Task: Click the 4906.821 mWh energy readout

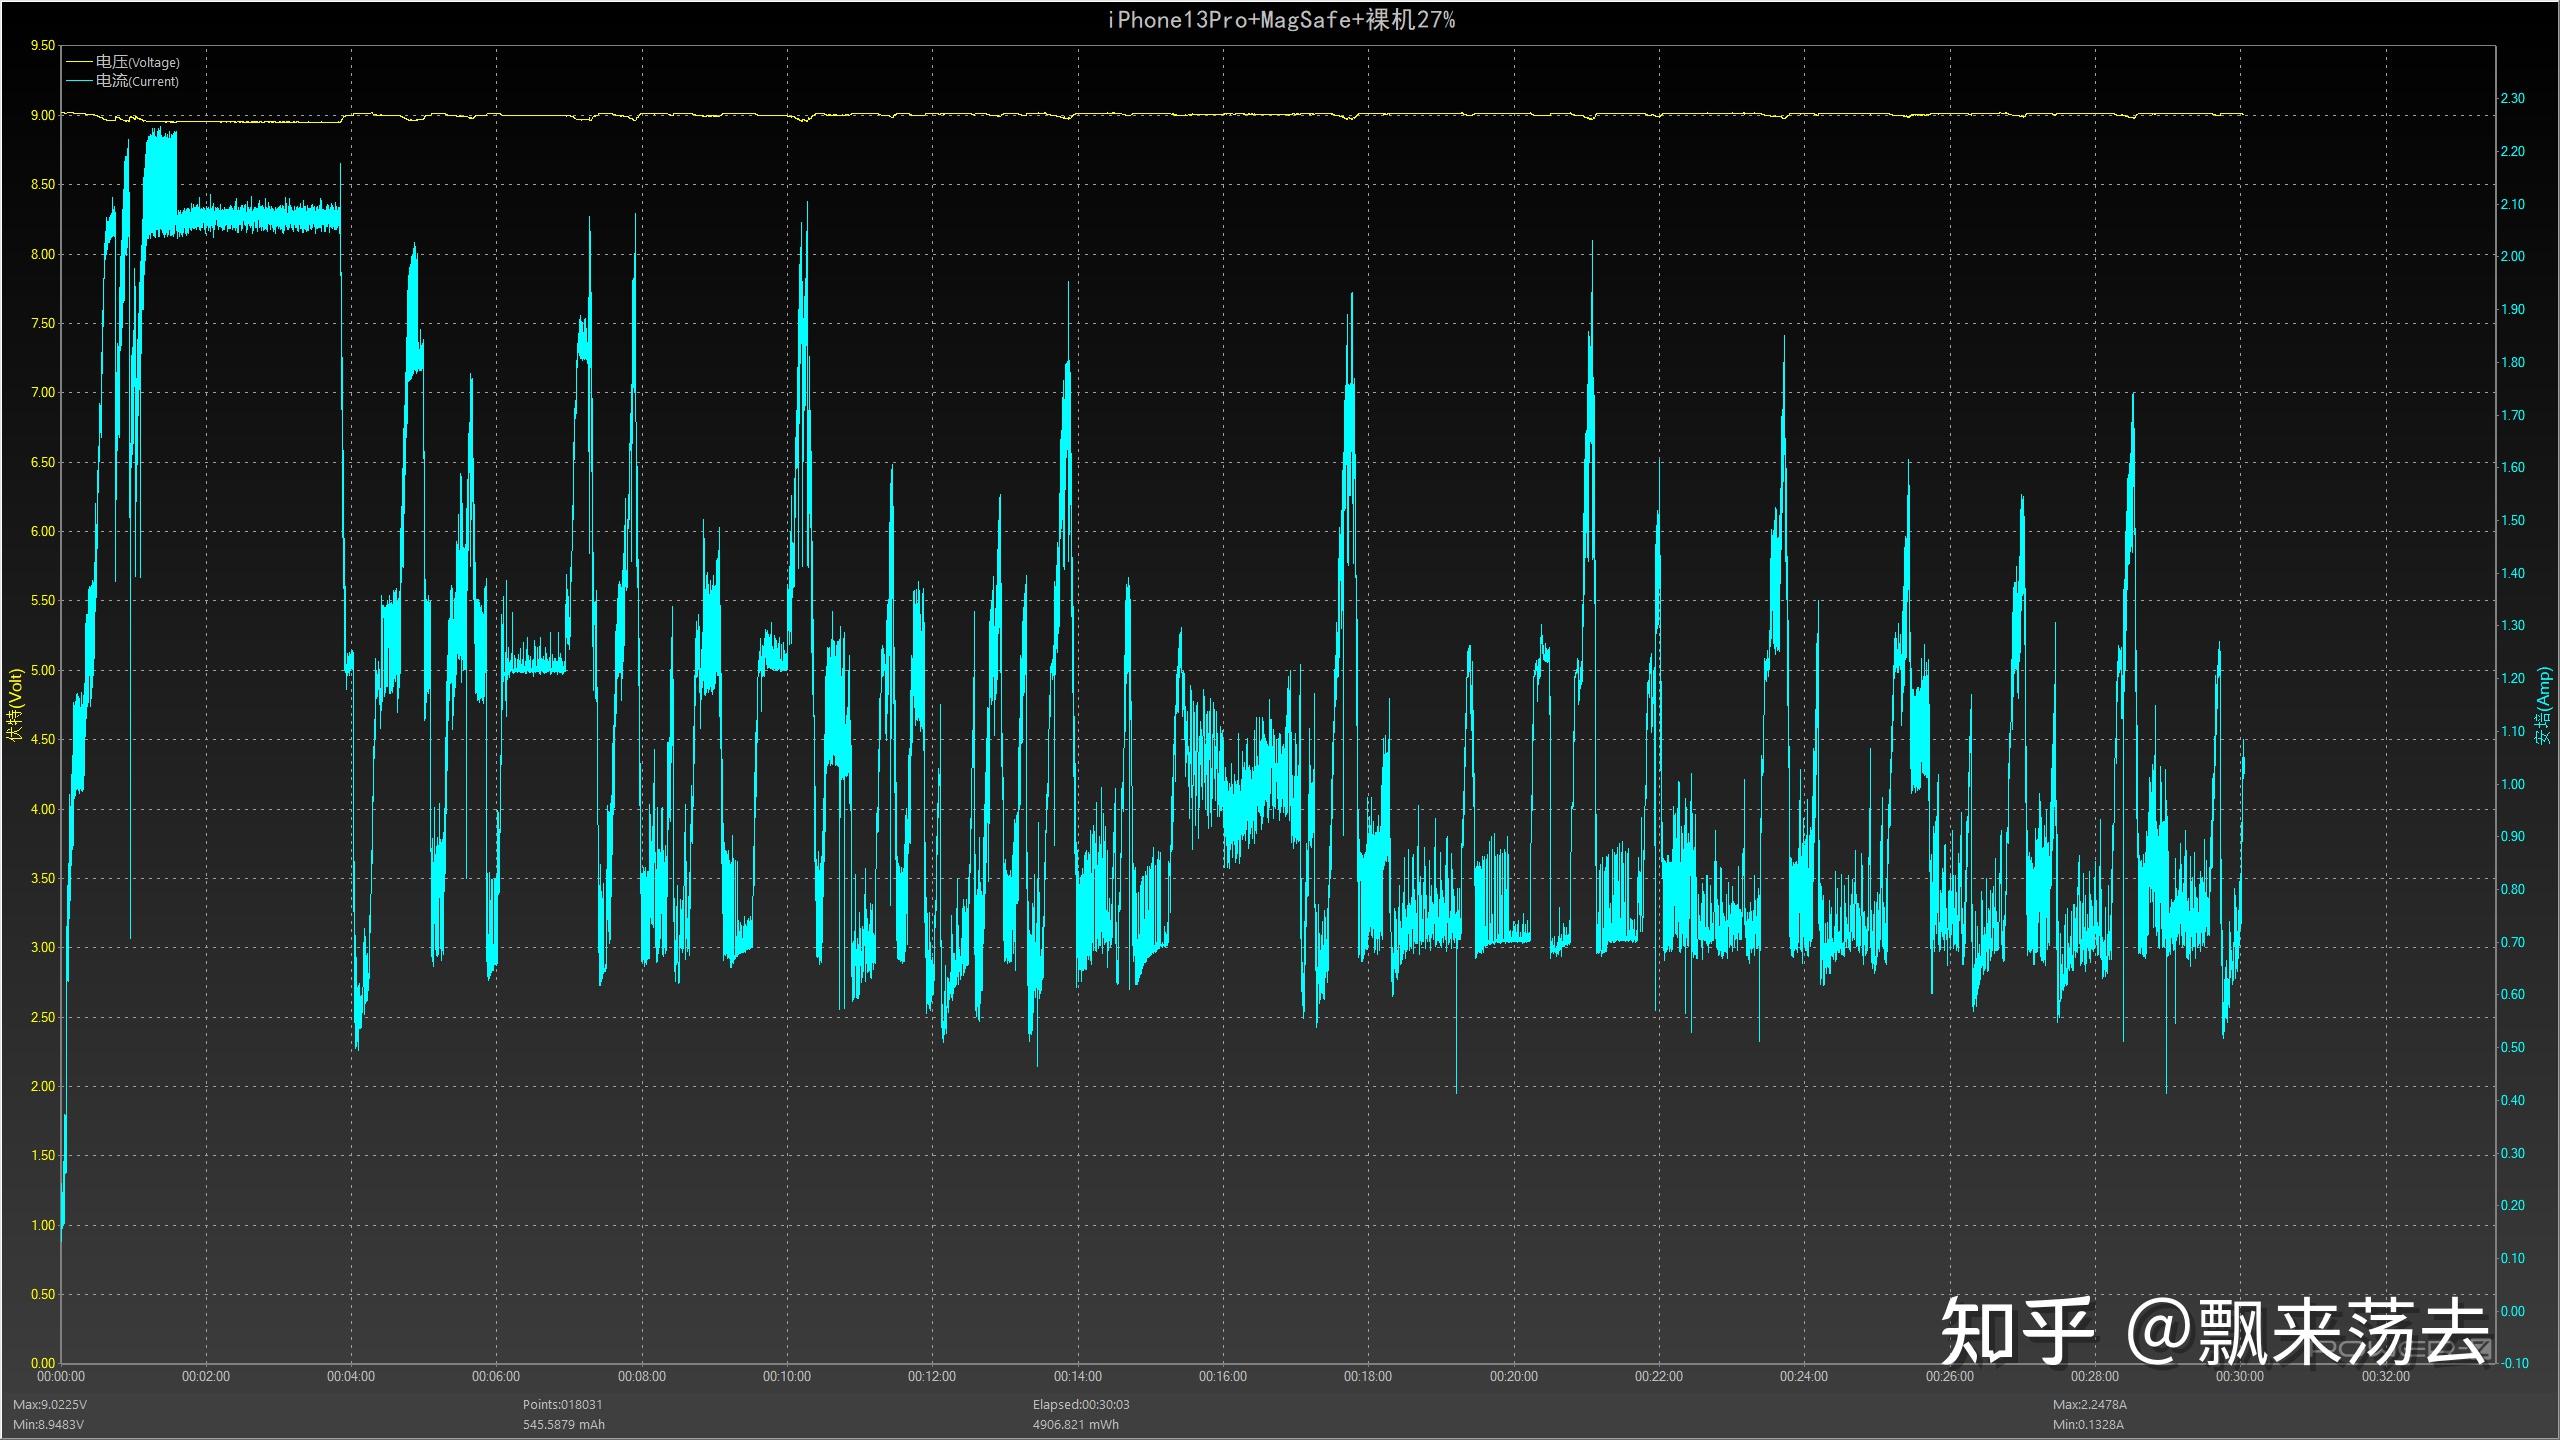Action: 1075,1424
